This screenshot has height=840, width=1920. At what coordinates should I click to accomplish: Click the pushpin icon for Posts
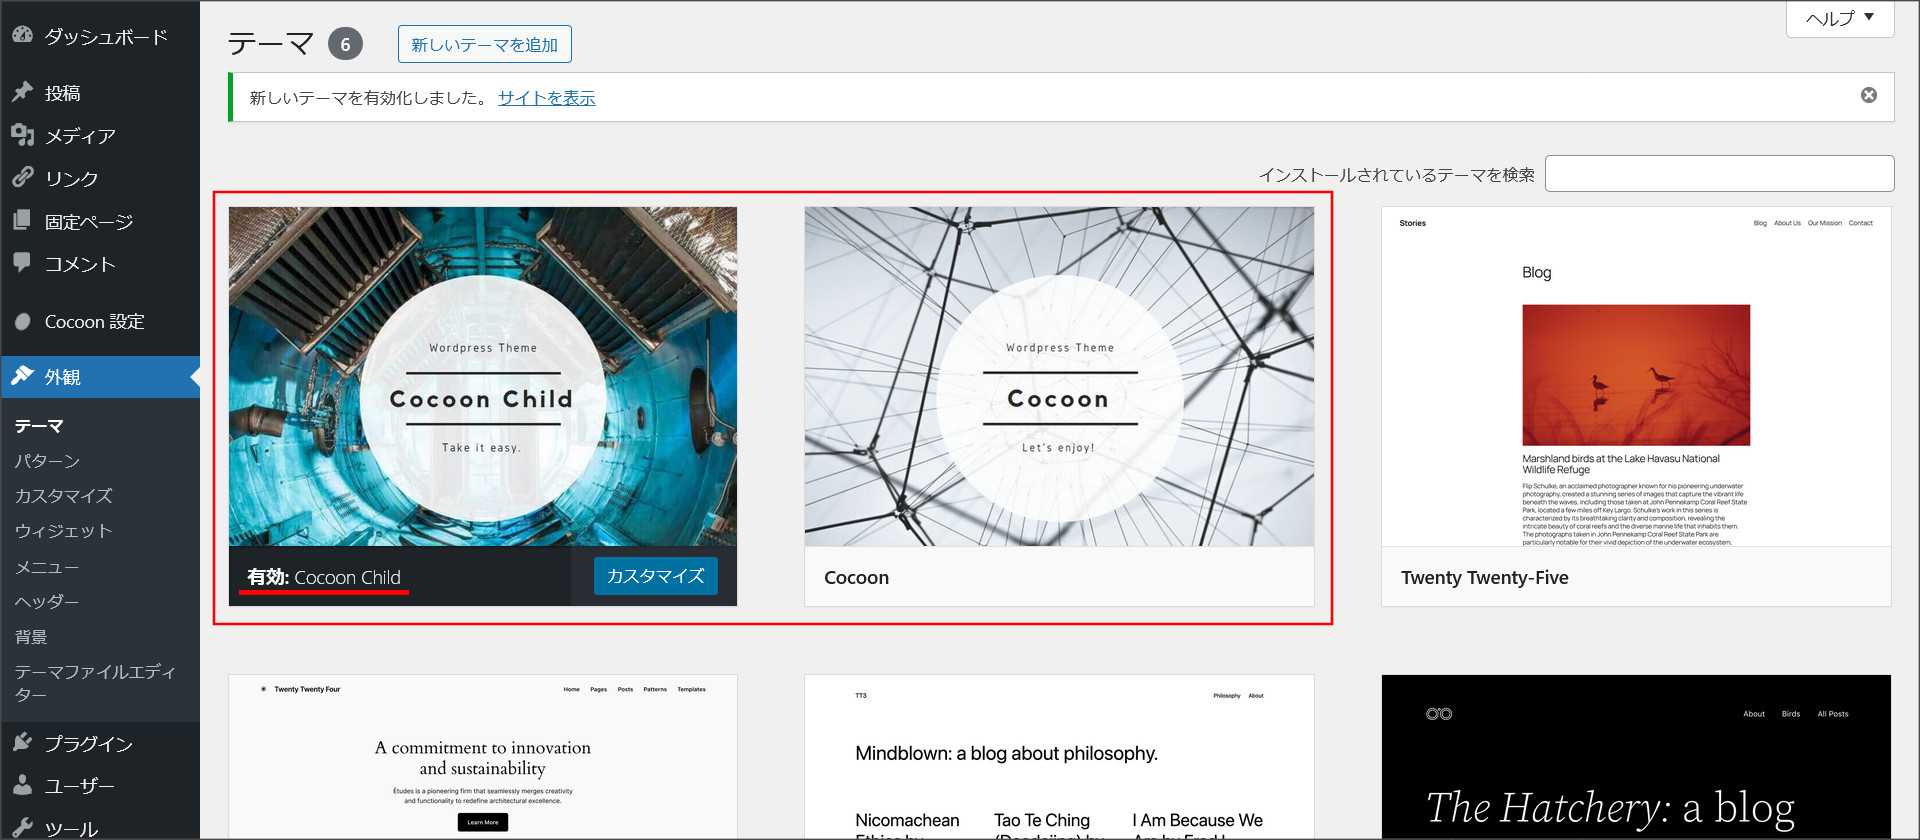[22, 93]
